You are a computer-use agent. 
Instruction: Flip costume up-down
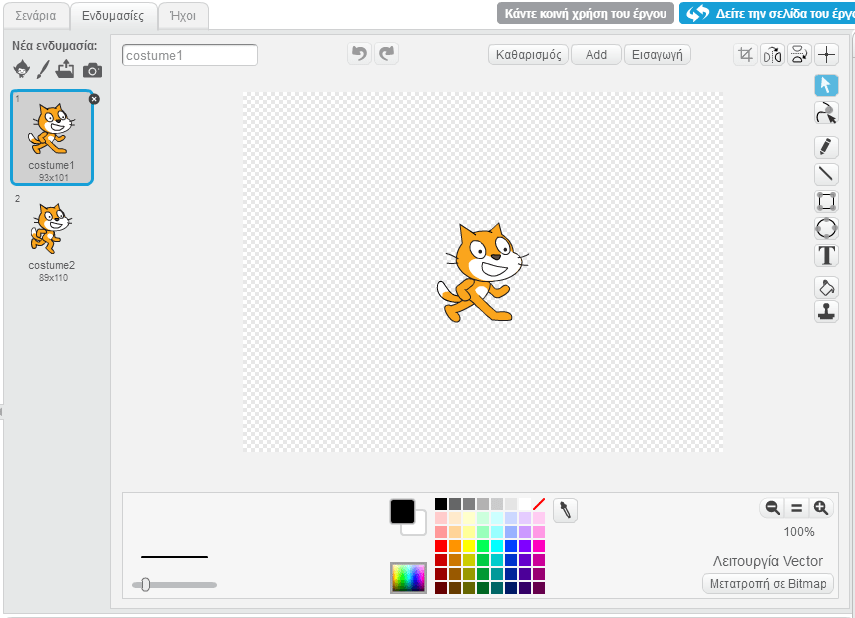point(799,55)
